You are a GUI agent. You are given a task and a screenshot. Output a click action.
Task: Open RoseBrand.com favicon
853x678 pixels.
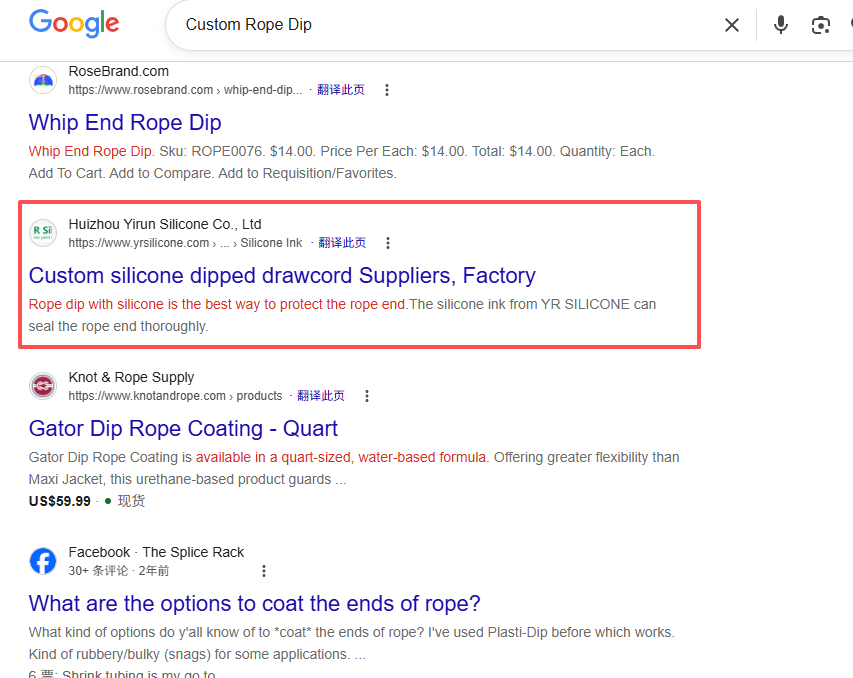(43, 81)
